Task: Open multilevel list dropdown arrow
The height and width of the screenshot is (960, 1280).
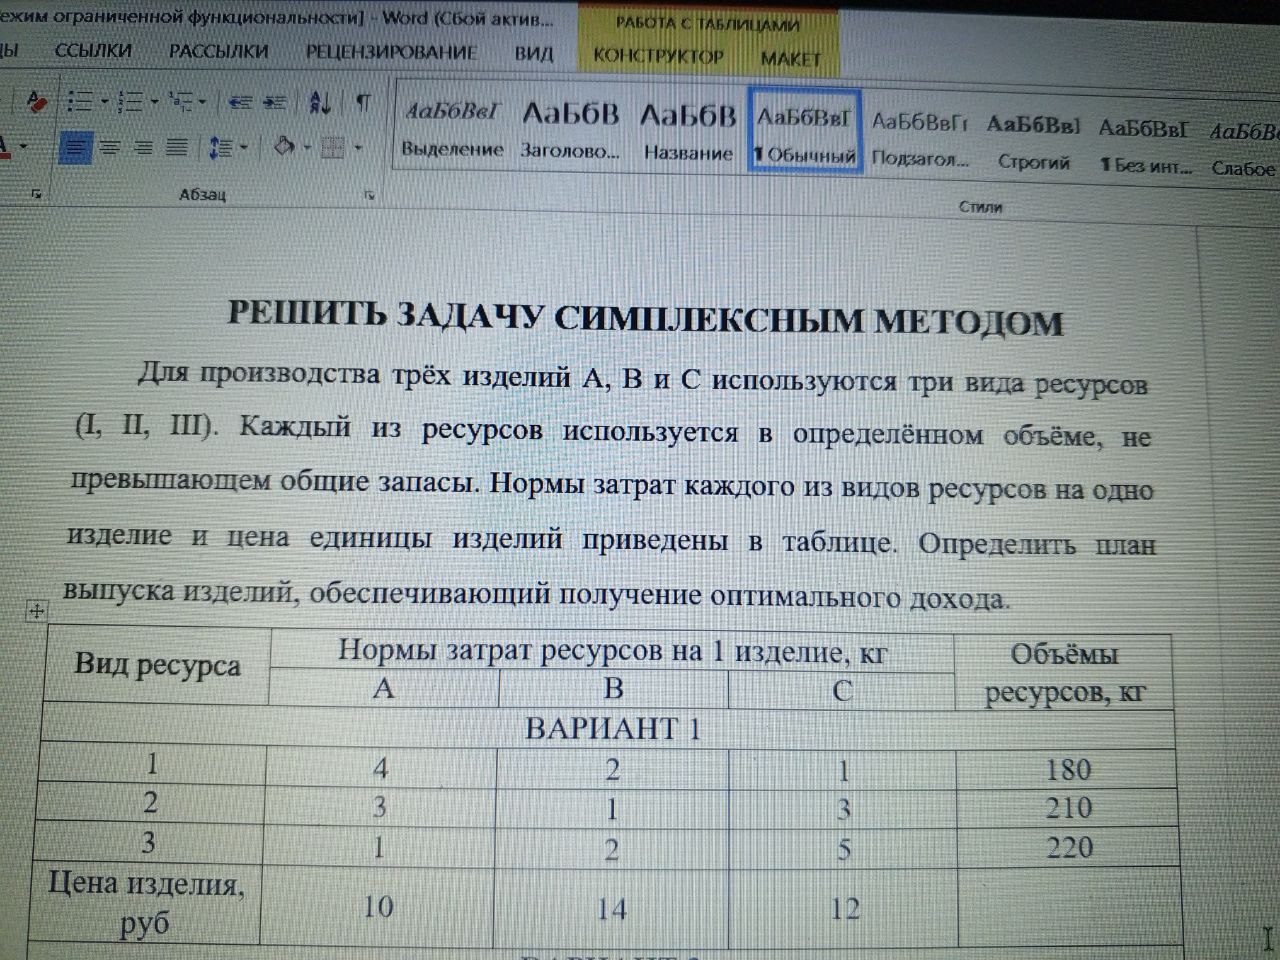Action: pyautogui.click(x=203, y=102)
